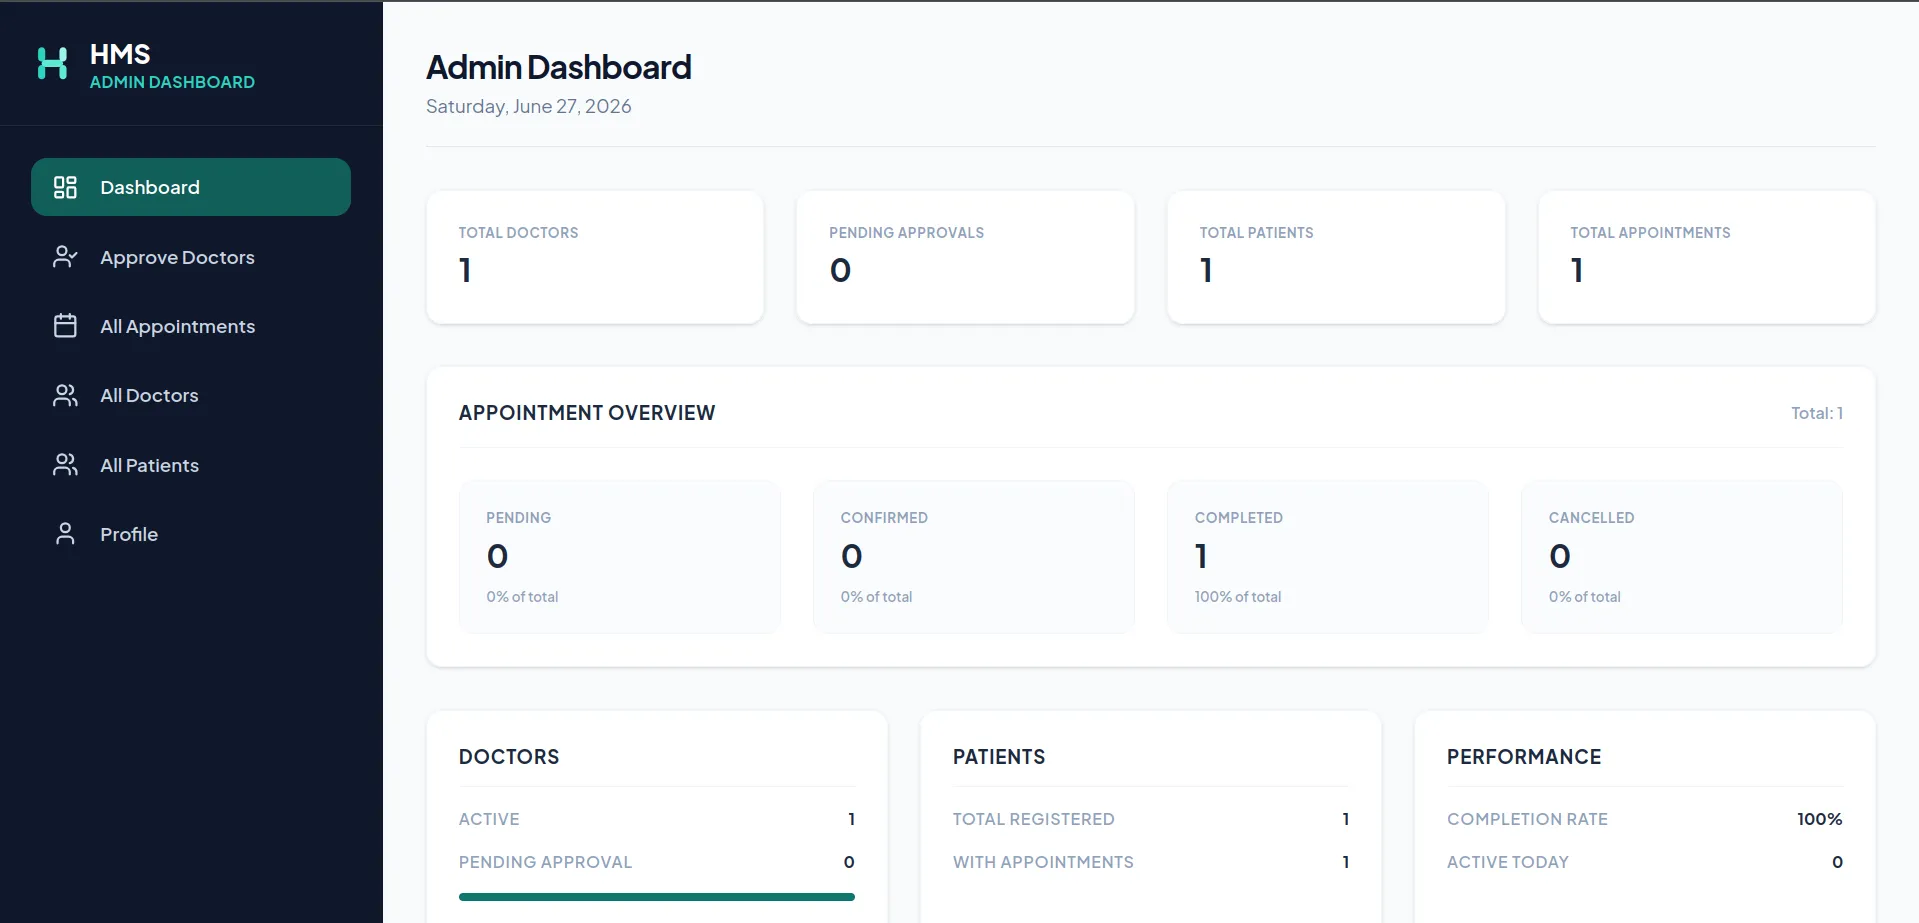Navigate to All Patients
Viewport: 1919px width, 923px height.
pos(191,465)
